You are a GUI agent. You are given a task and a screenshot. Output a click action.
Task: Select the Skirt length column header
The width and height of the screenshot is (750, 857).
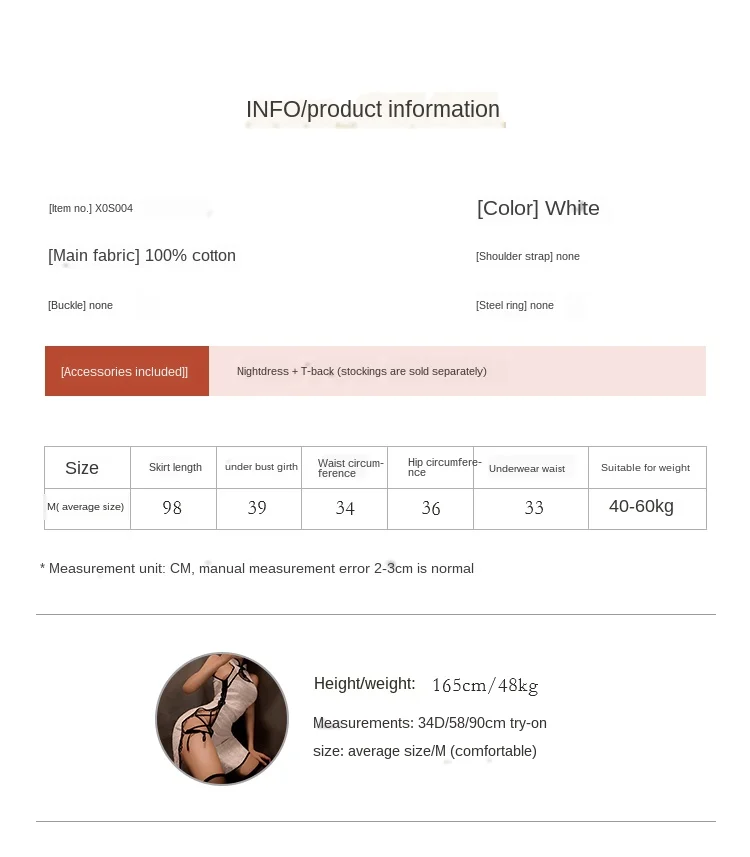click(x=174, y=467)
